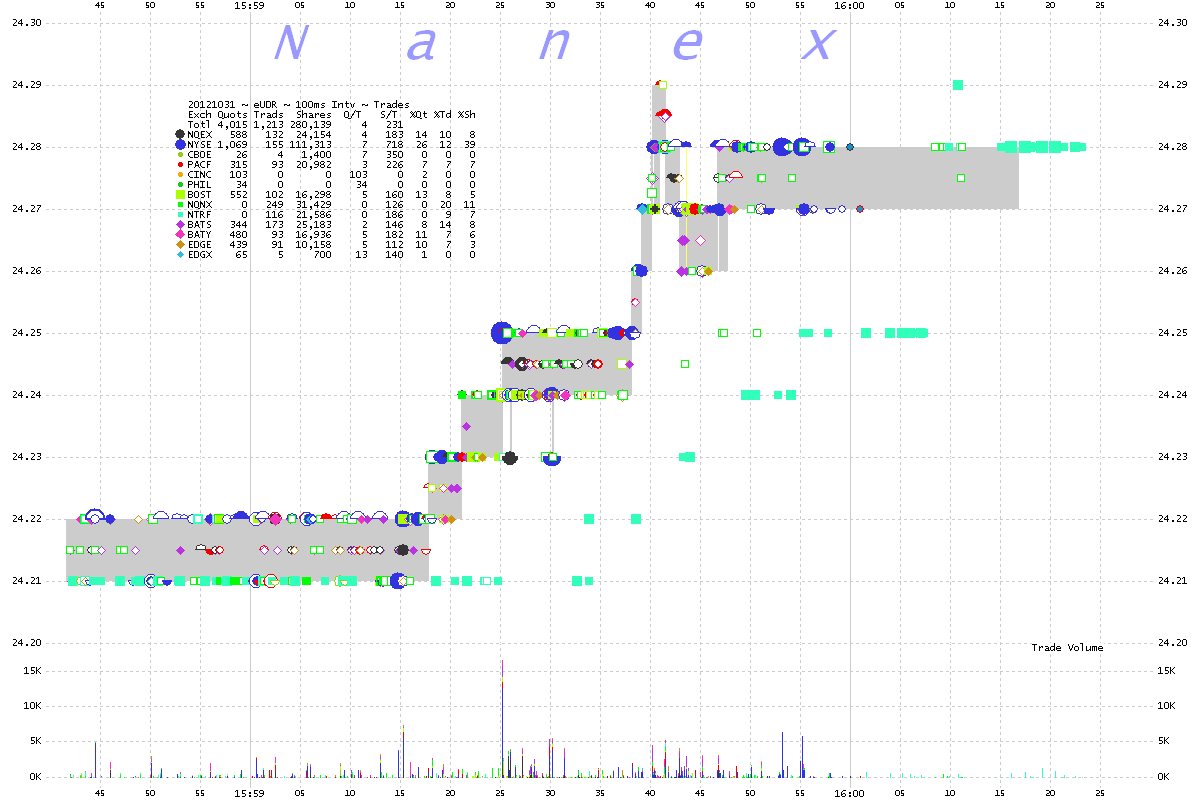Click the tallest trade volume spike
The image size is (1200, 800).
coord(501,717)
